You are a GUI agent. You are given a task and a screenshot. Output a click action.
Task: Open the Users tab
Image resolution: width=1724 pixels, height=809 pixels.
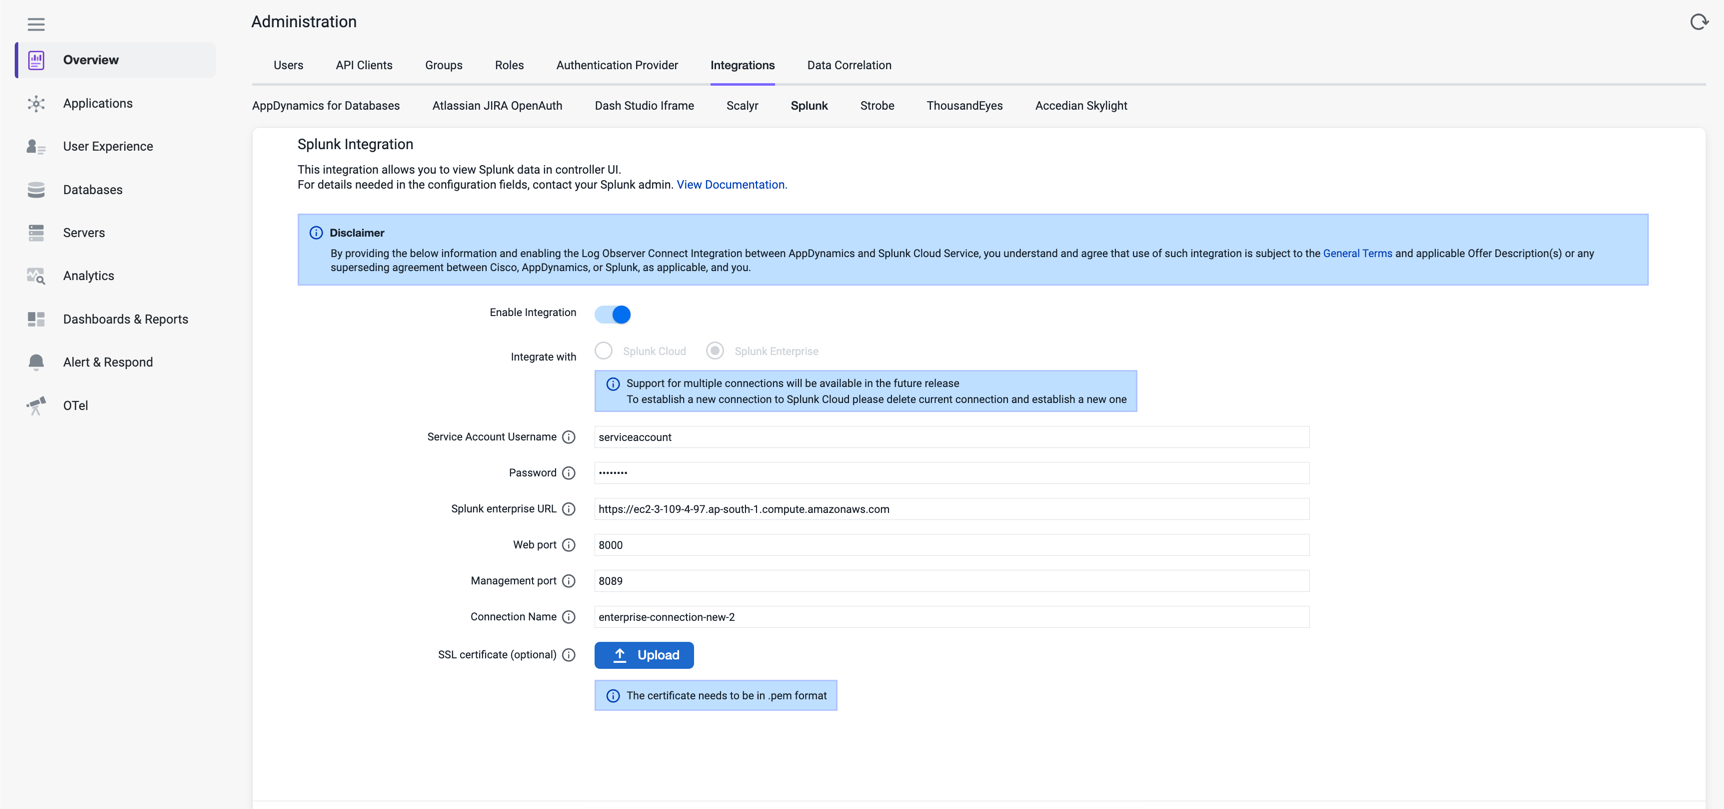click(288, 65)
